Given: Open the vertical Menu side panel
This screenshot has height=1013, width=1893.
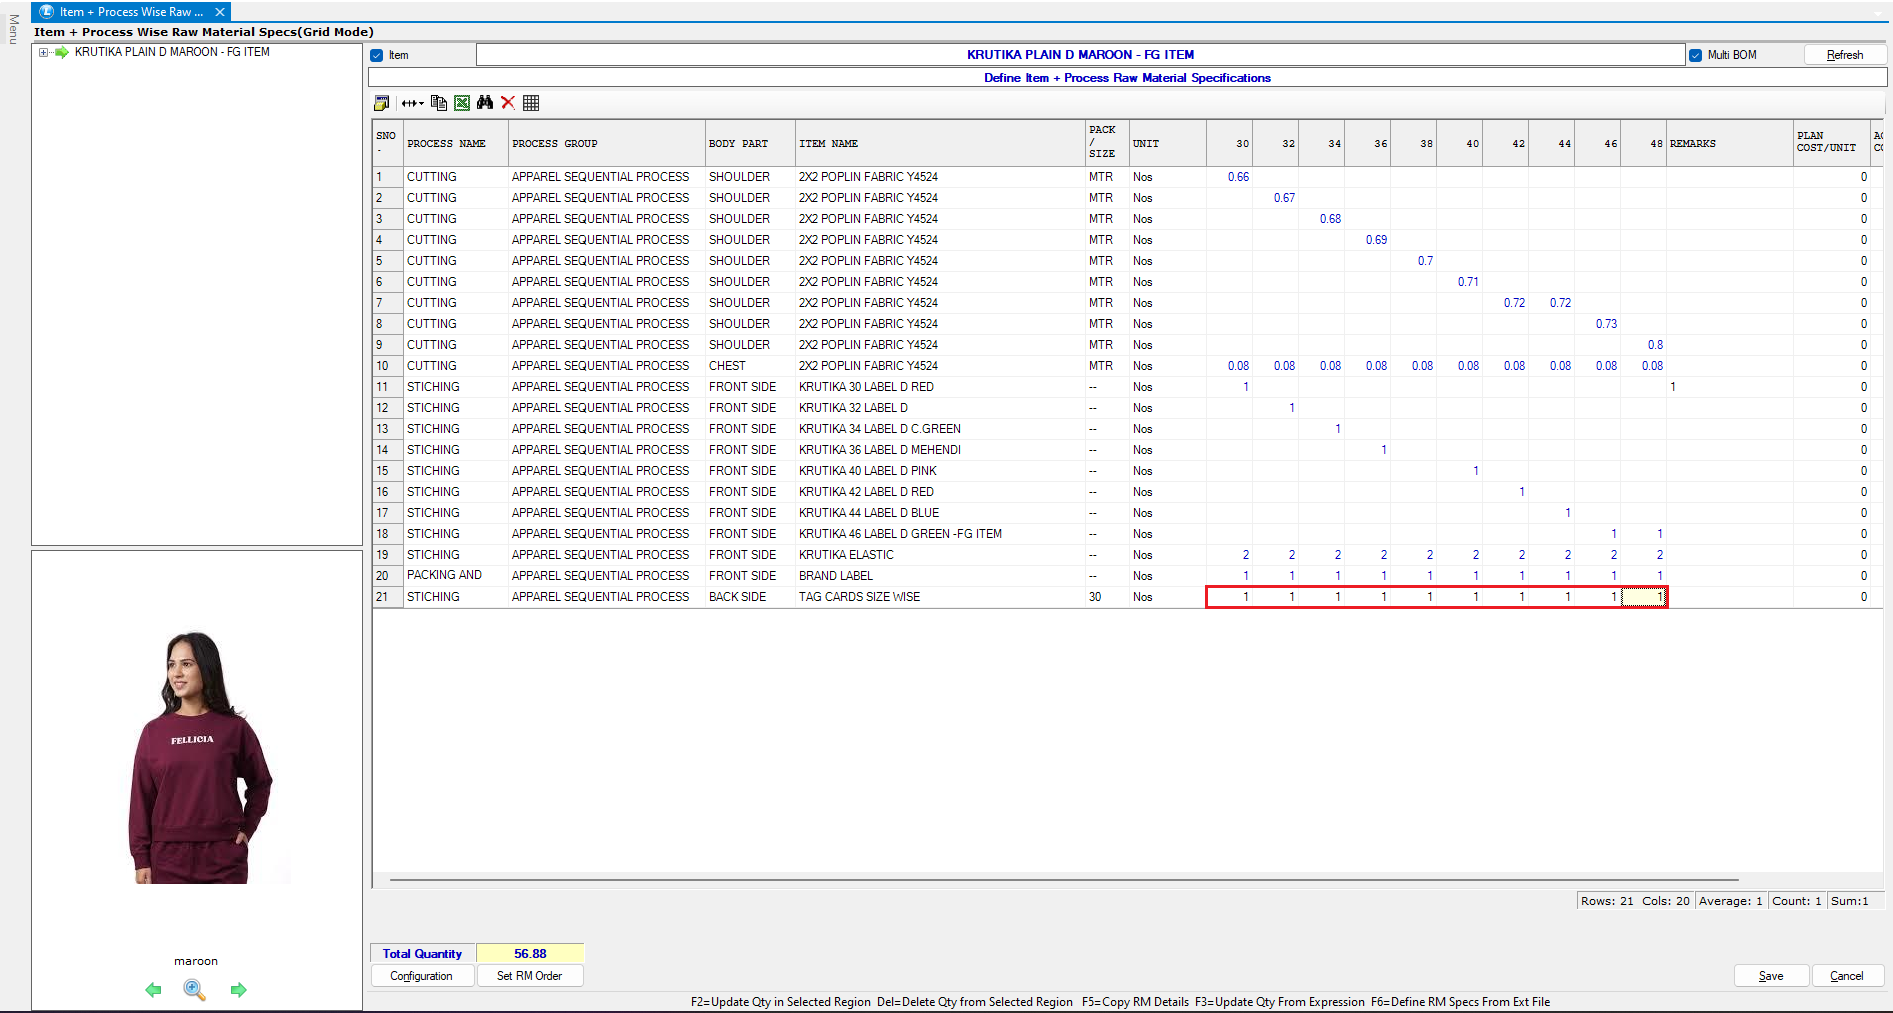Looking at the screenshot, I should tap(13, 29).
